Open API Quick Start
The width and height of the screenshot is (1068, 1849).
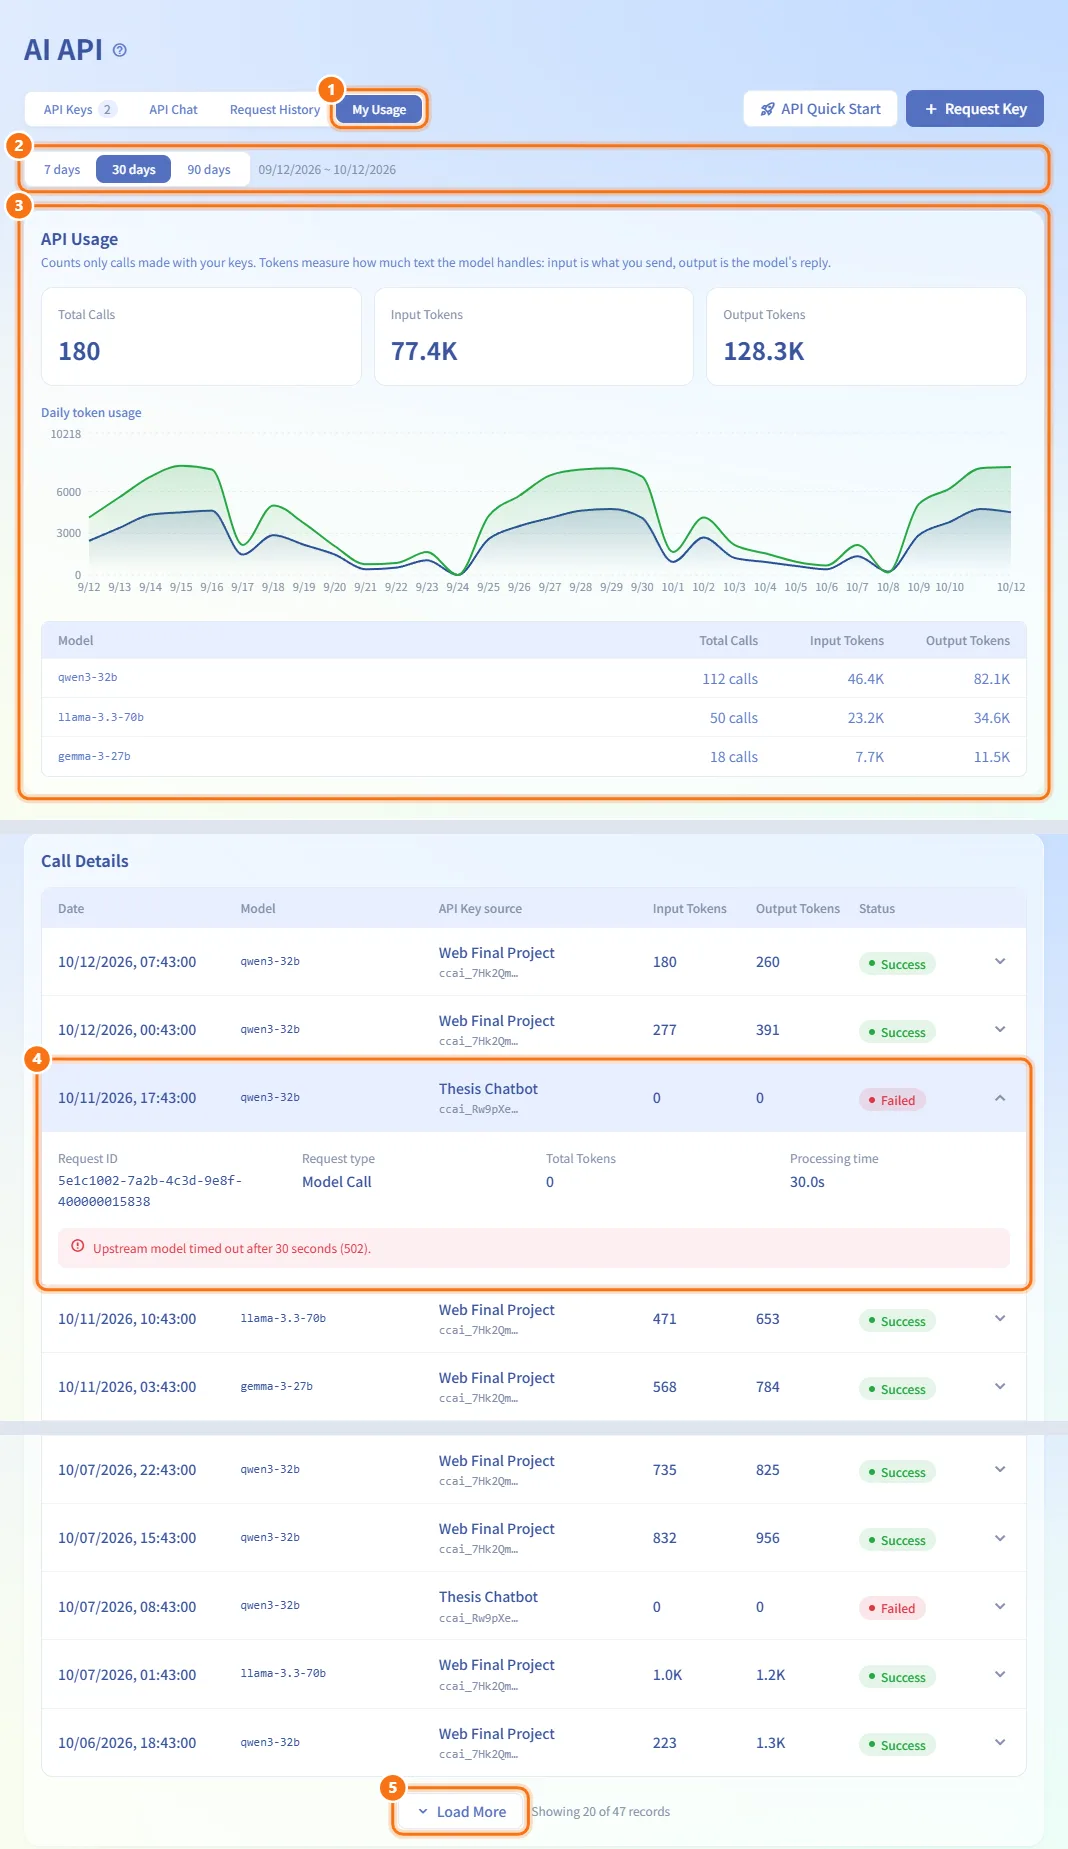[820, 109]
